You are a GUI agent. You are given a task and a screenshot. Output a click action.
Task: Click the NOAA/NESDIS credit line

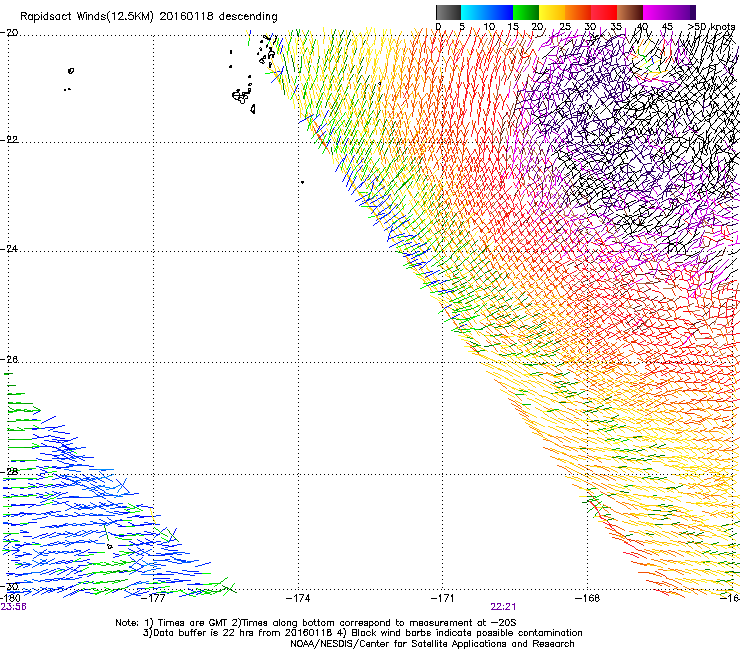[x=432, y=644]
